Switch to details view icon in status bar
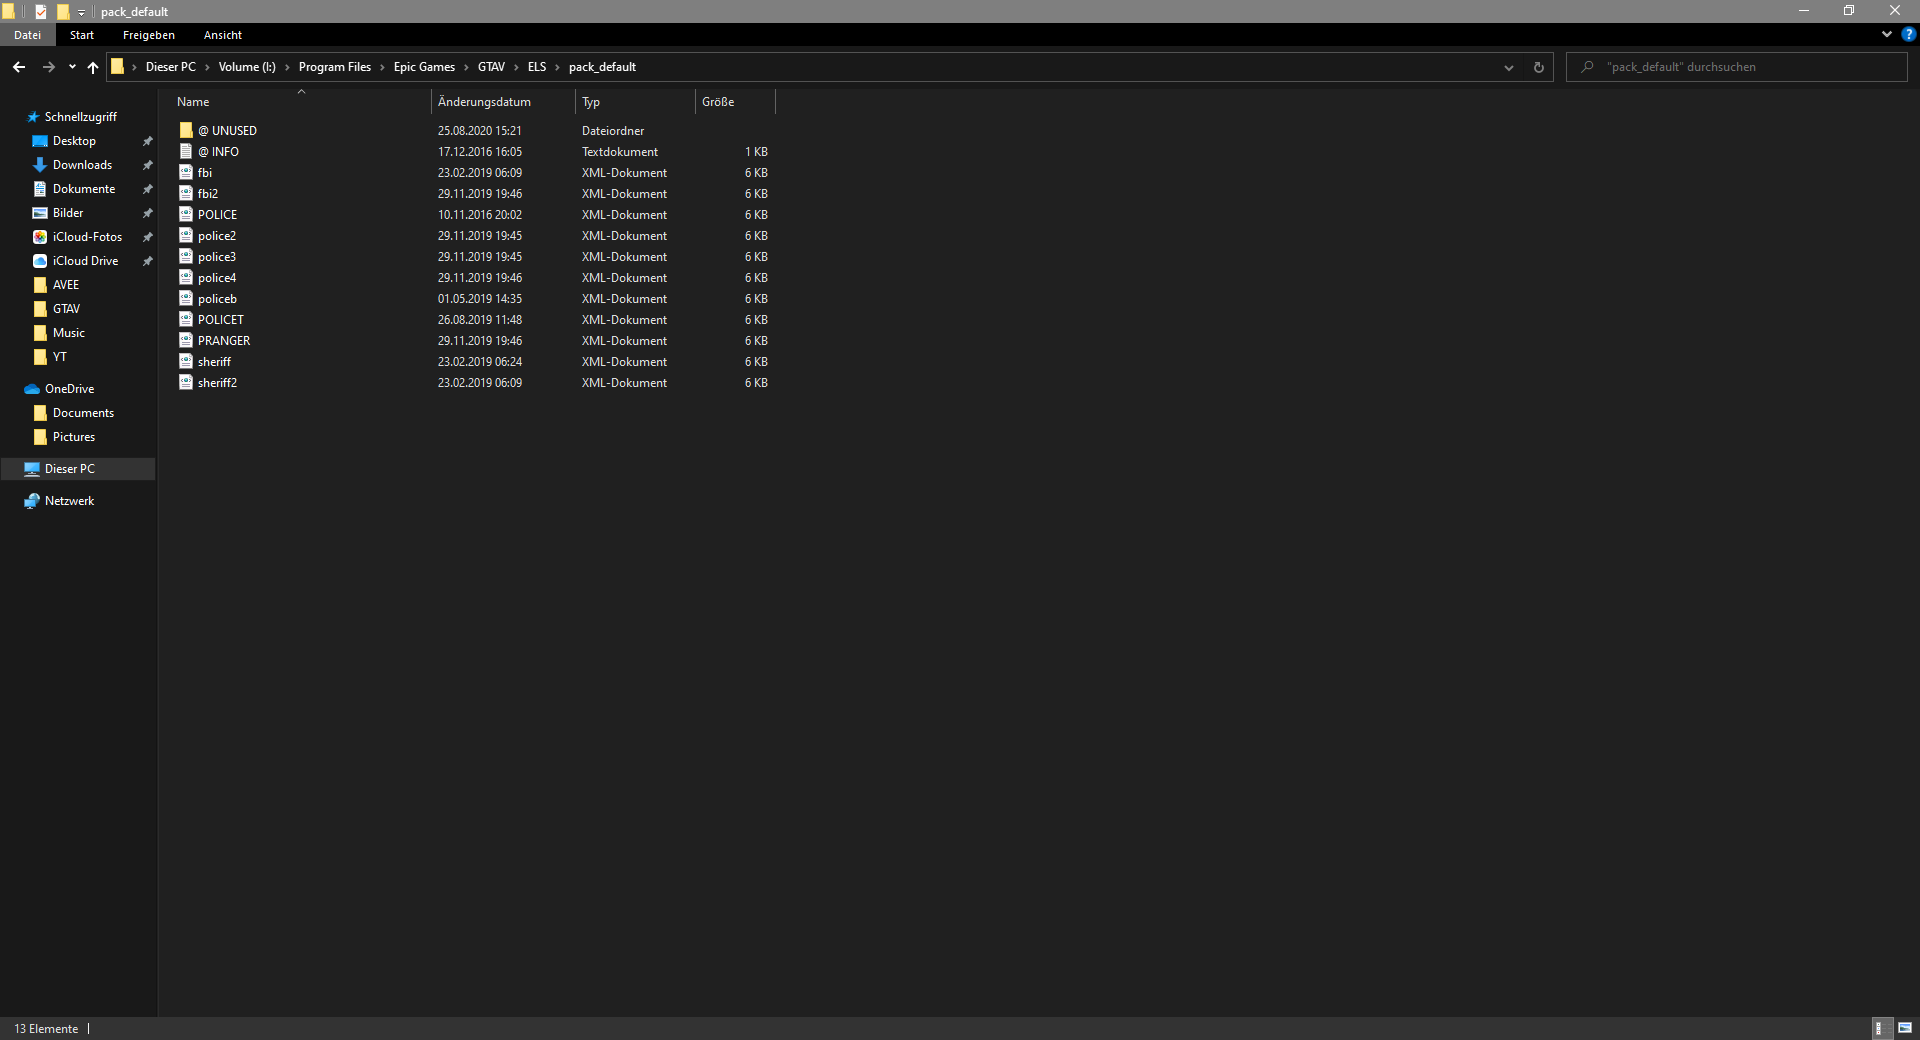Image resolution: width=1920 pixels, height=1040 pixels. (x=1880, y=1028)
